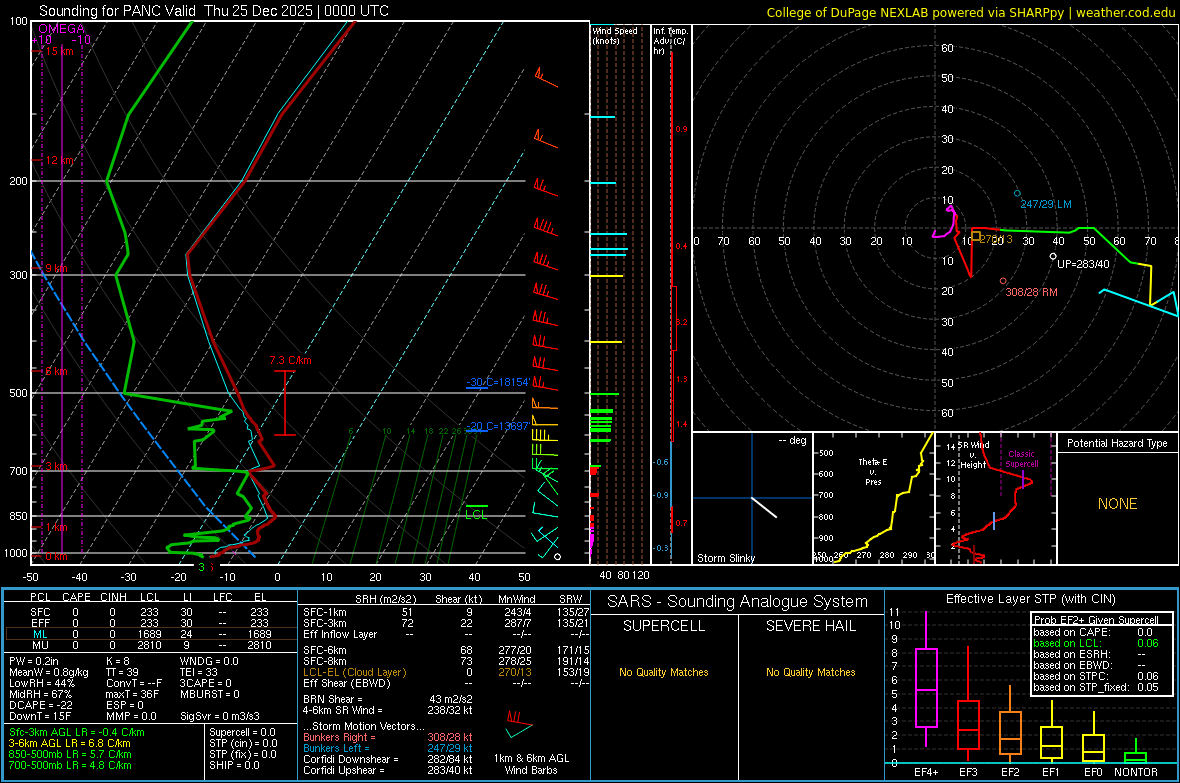
Task: Click the 'MeanW = 0.8g/kg' value
Action: click(49, 672)
